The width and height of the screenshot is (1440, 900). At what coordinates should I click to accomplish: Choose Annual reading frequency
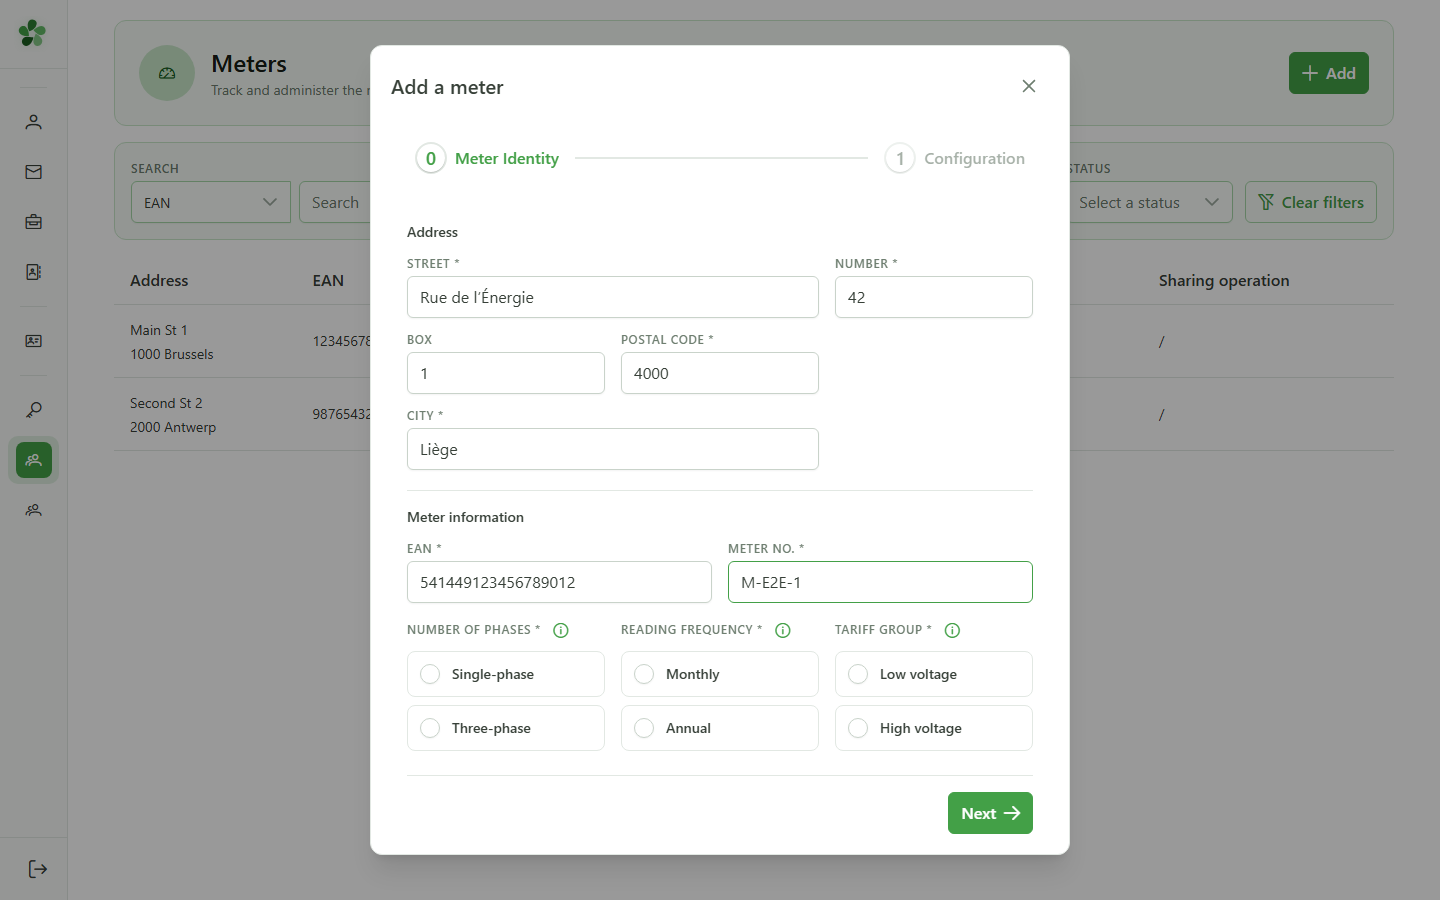pos(720,728)
